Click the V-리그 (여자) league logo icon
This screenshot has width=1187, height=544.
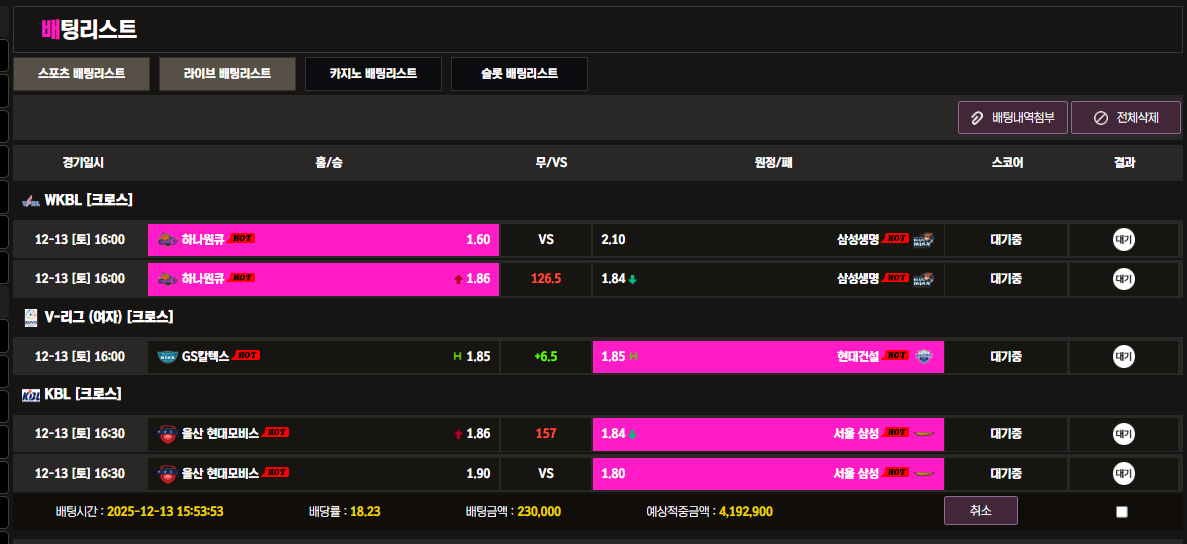coord(30,317)
